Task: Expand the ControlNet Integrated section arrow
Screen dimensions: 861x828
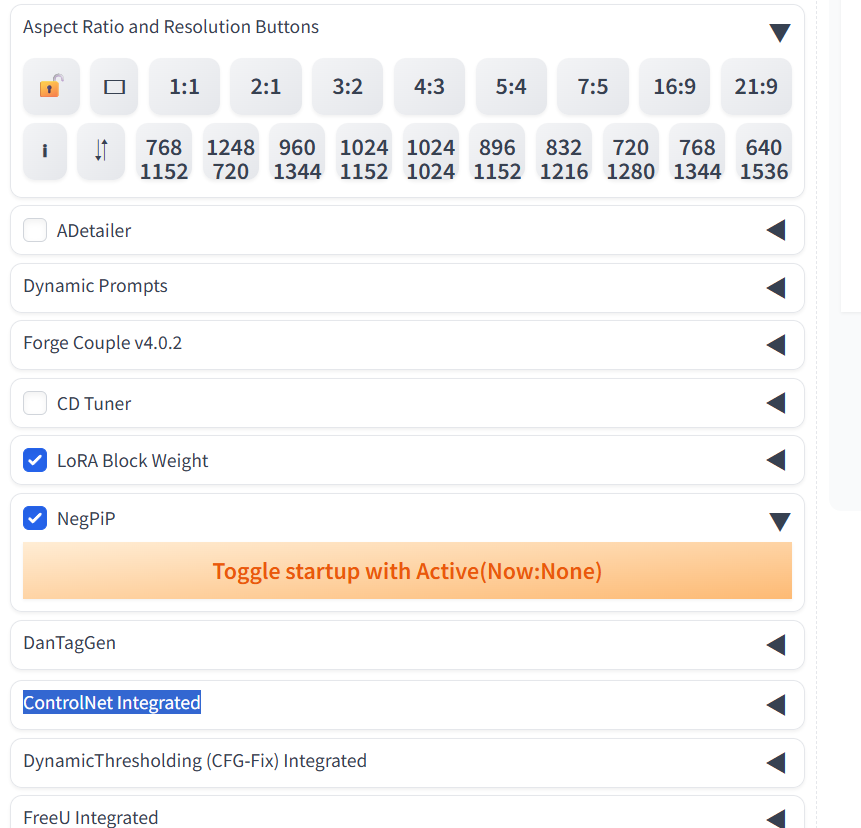Action: point(776,705)
